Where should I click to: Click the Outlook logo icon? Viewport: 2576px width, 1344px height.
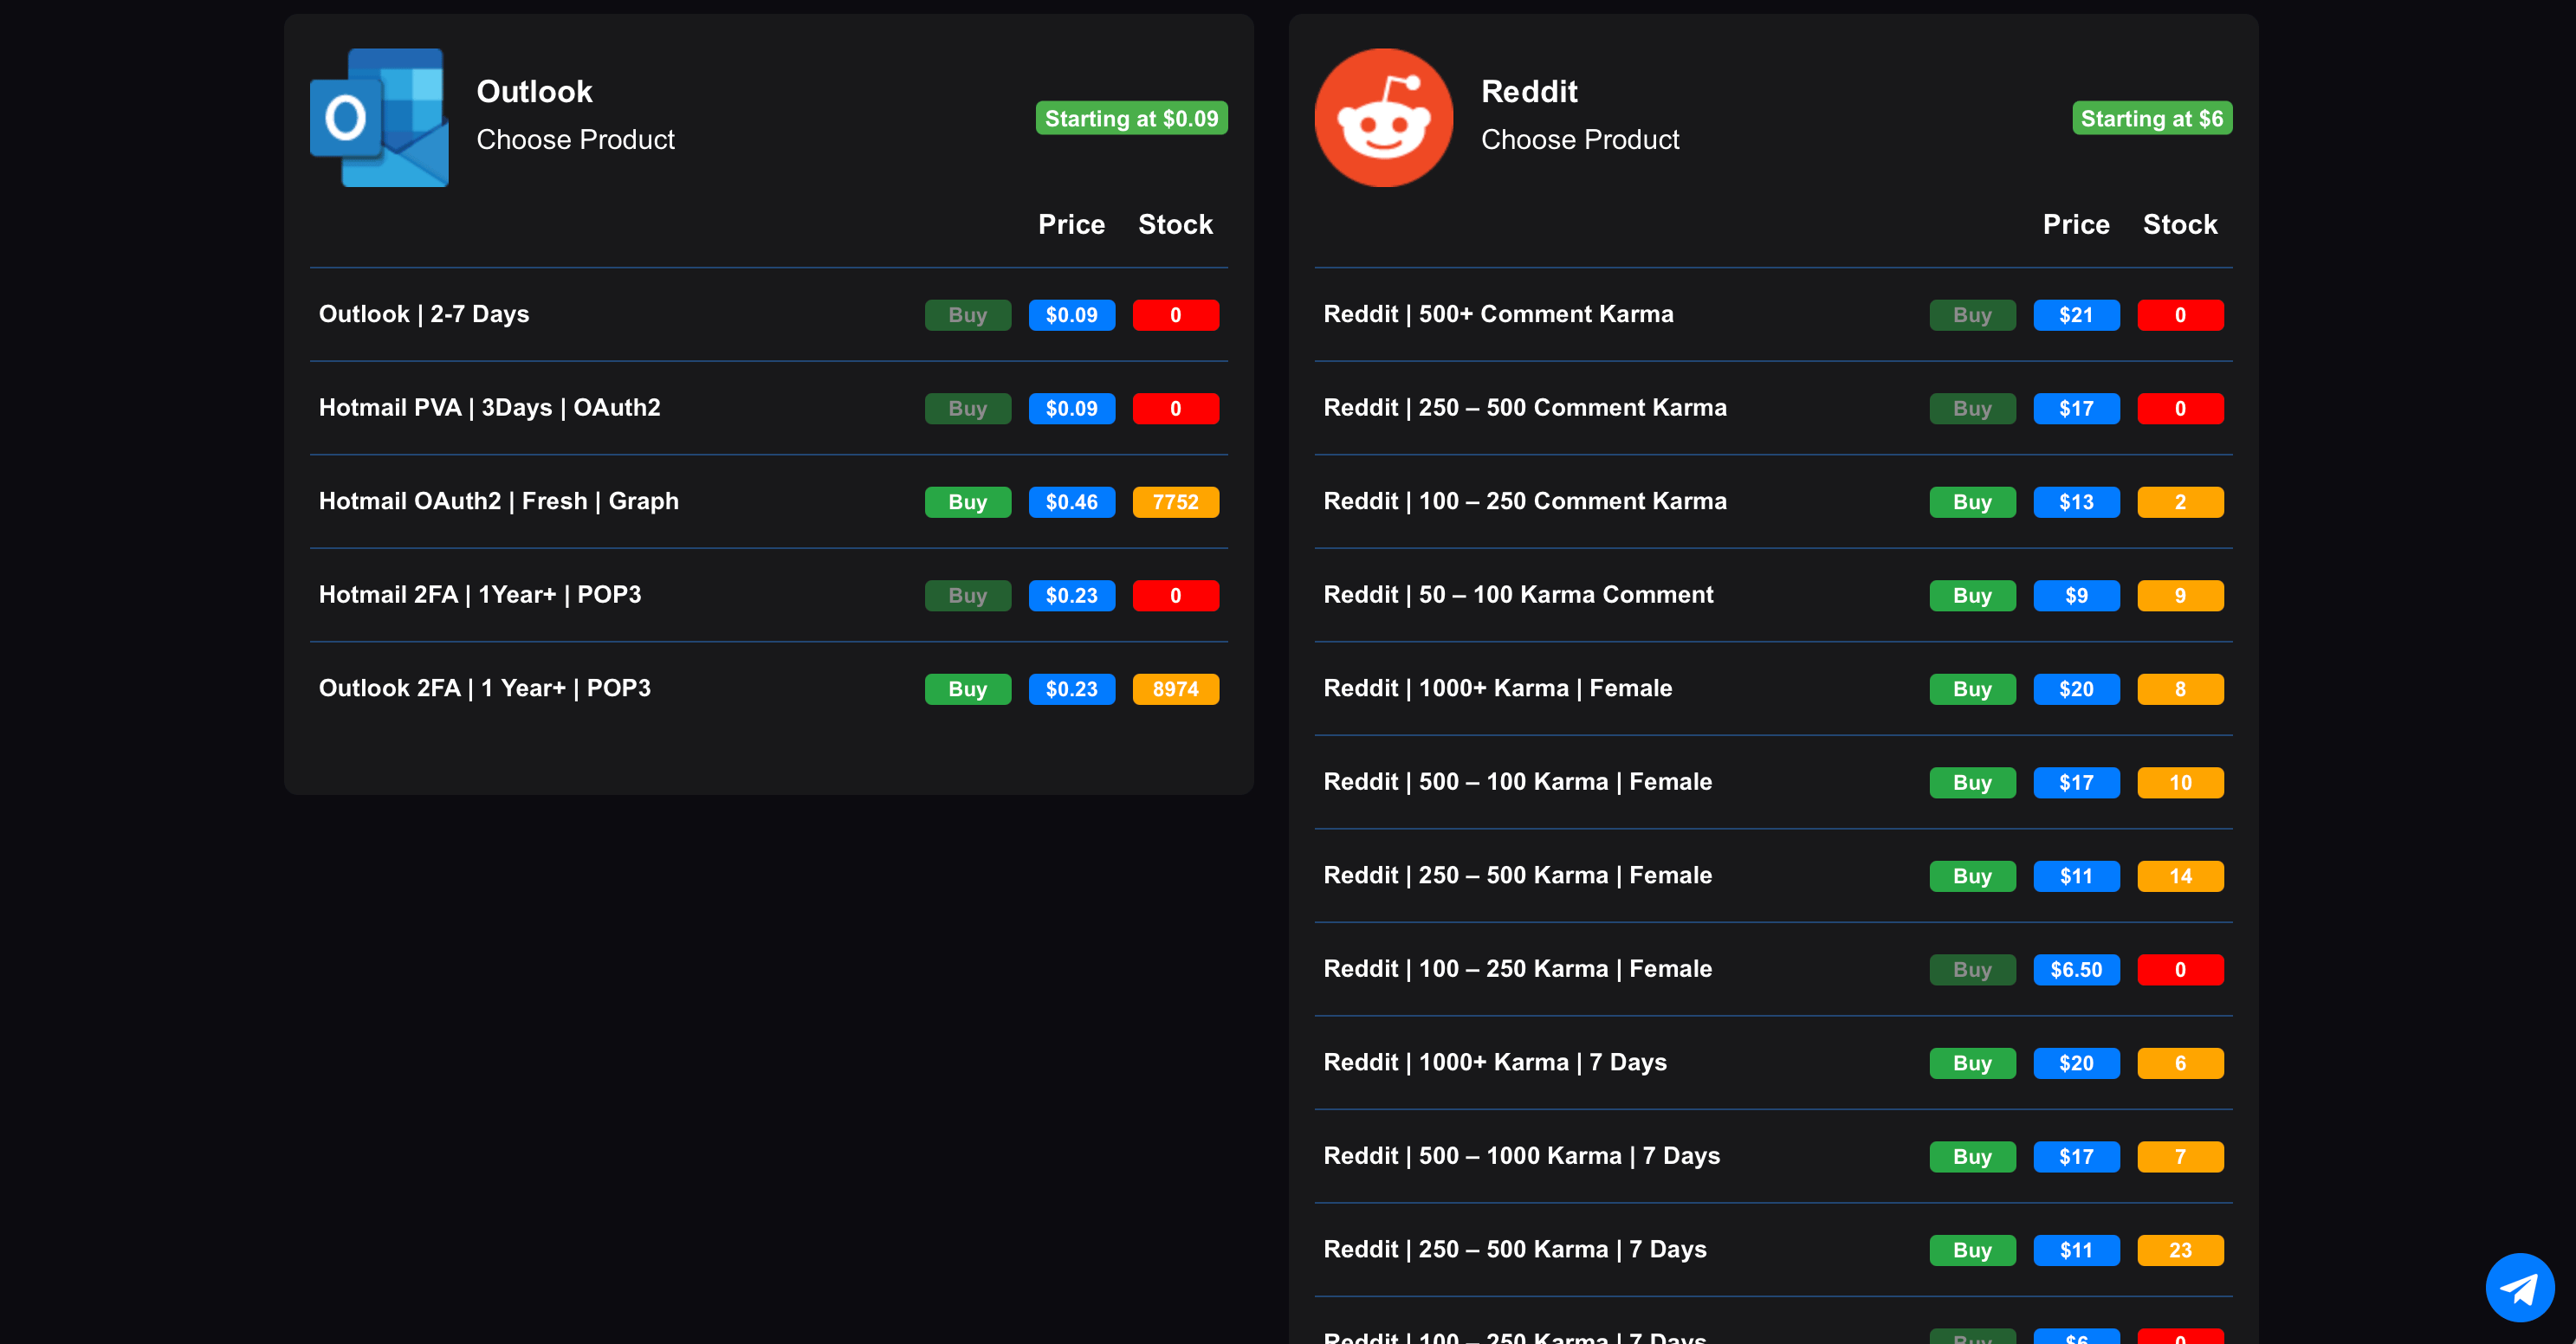click(380, 118)
